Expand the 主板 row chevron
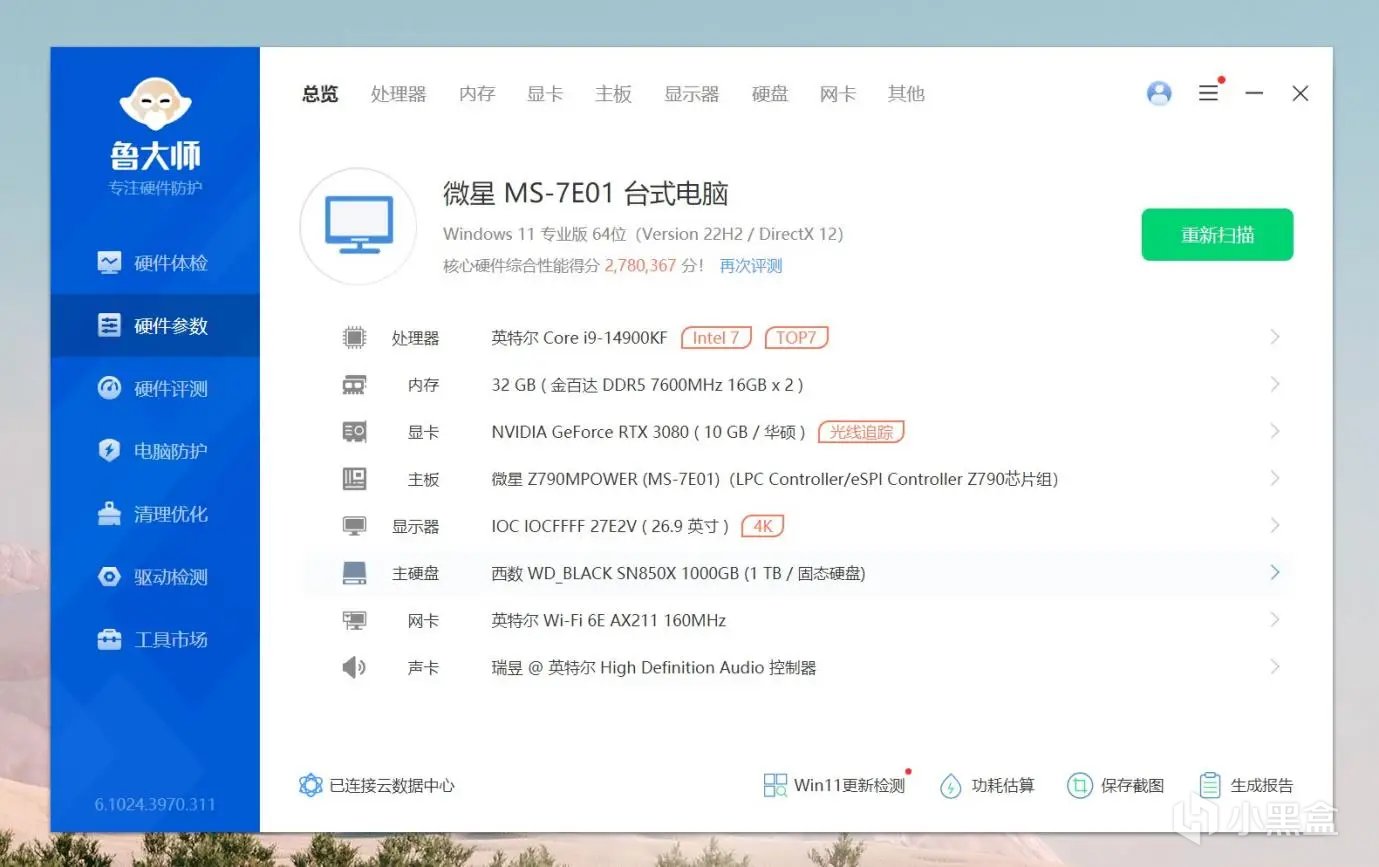 1275,478
